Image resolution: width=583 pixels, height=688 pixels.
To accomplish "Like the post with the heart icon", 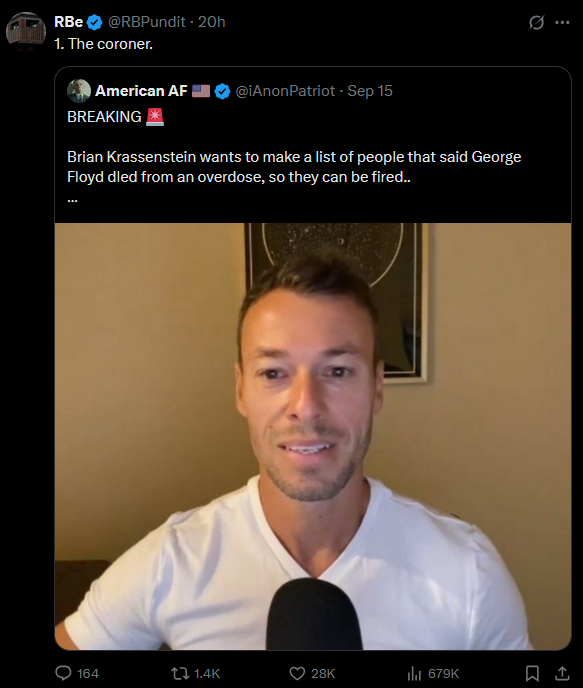I will pyautogui.click(x=297, y=673).
